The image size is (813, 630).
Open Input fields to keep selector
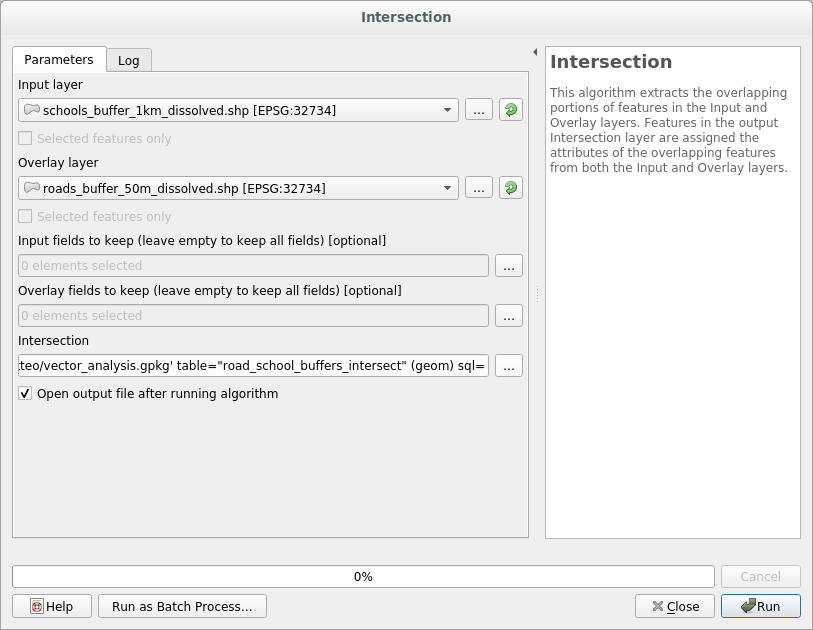509,266
